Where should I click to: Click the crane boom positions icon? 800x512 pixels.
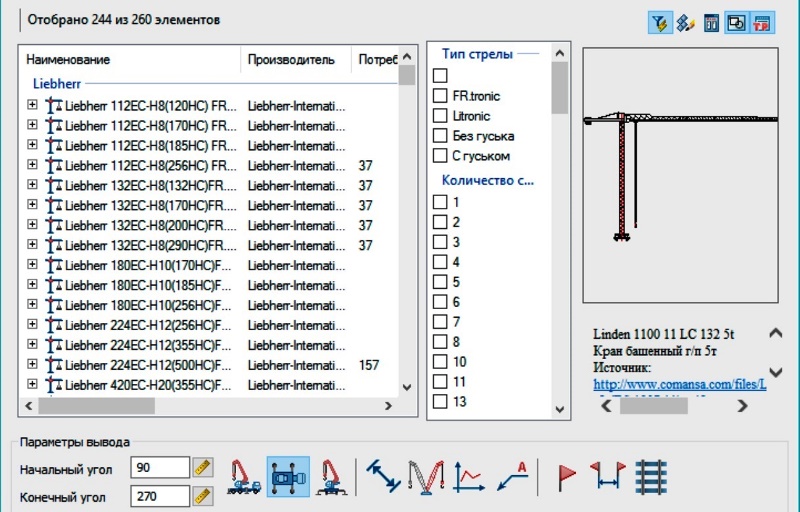click(x=426, y=477)
